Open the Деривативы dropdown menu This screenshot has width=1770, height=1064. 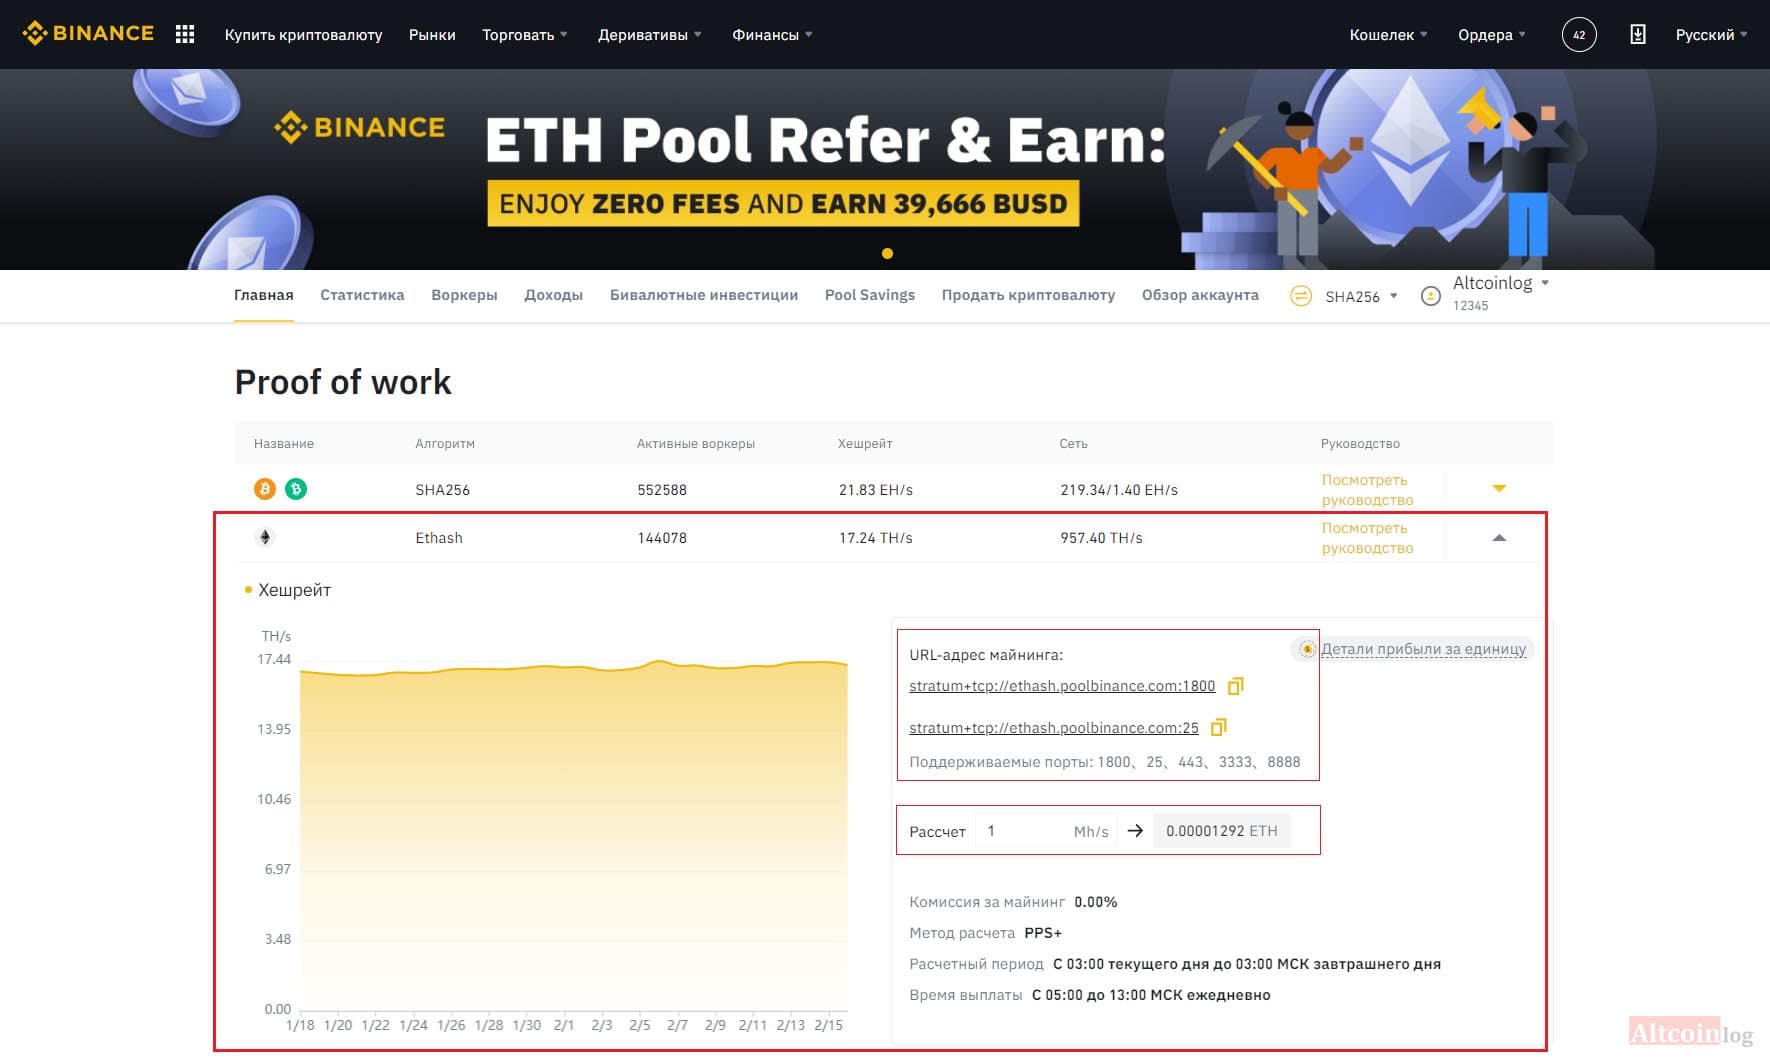coord(650,35)
